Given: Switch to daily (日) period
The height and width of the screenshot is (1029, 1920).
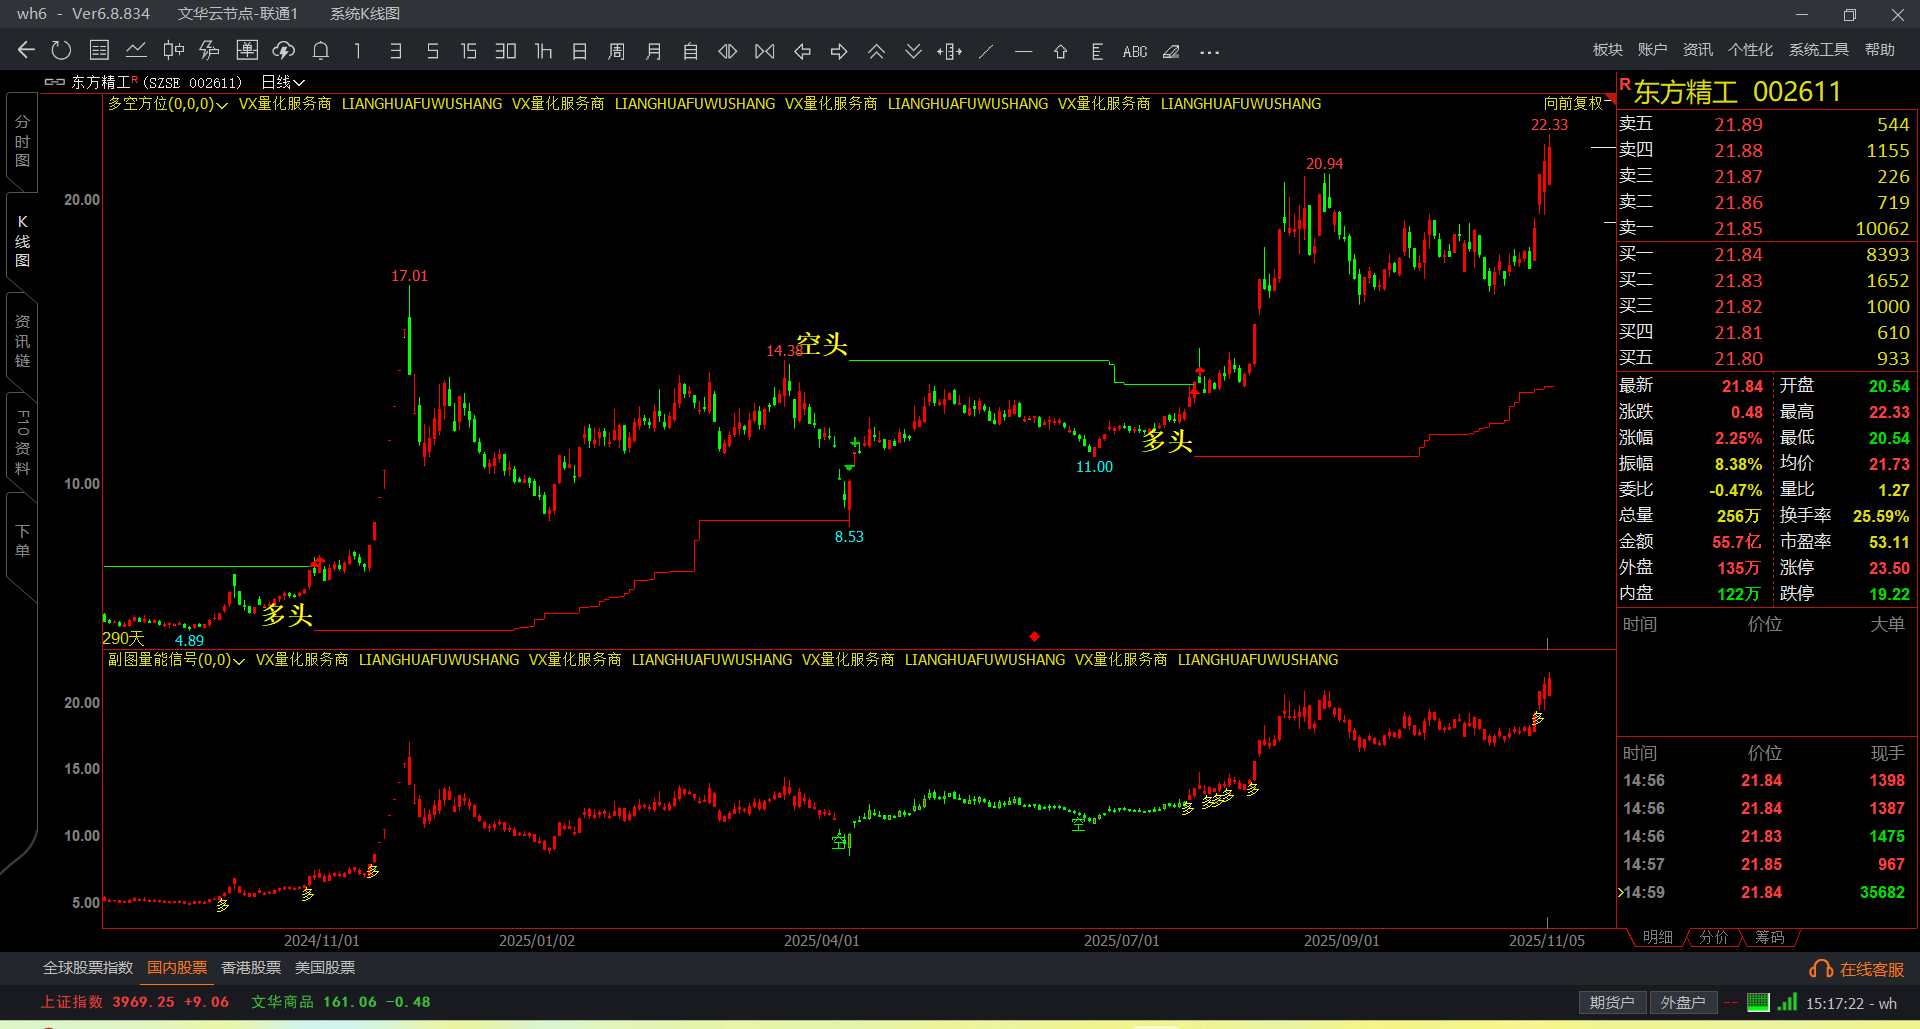Looking at the screenshot, I should pyautogui.click(x=580, y=51).
